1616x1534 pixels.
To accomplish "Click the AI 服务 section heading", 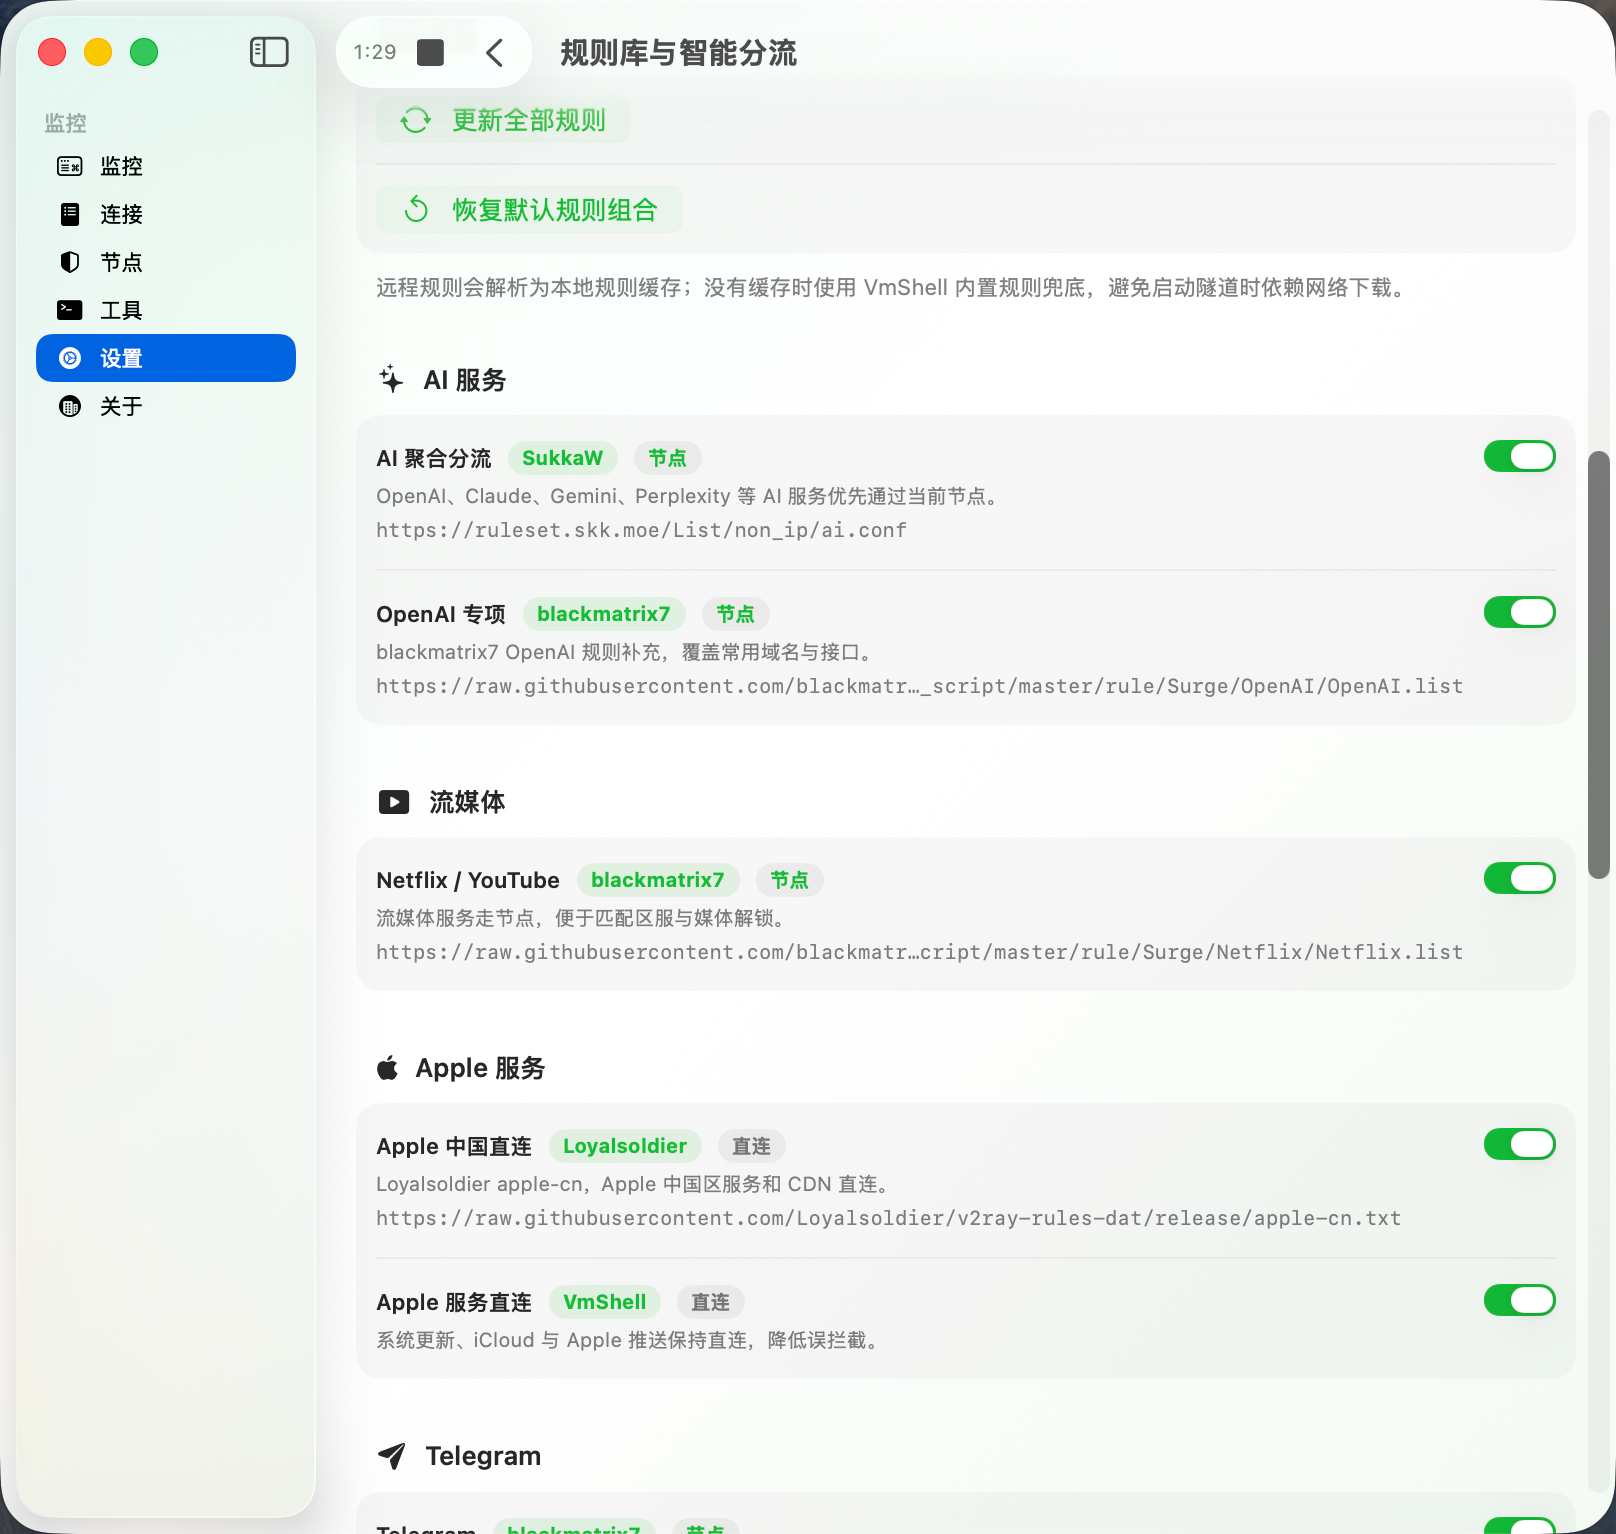I will [x=465, y=380].
